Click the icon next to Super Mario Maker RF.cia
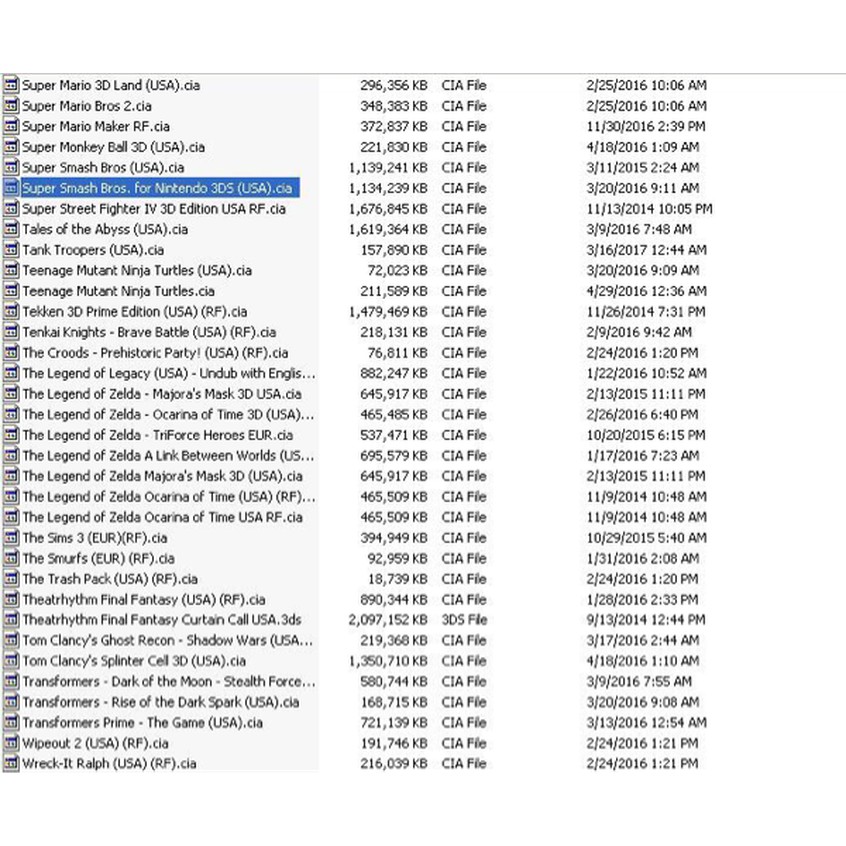 (11, 126)
